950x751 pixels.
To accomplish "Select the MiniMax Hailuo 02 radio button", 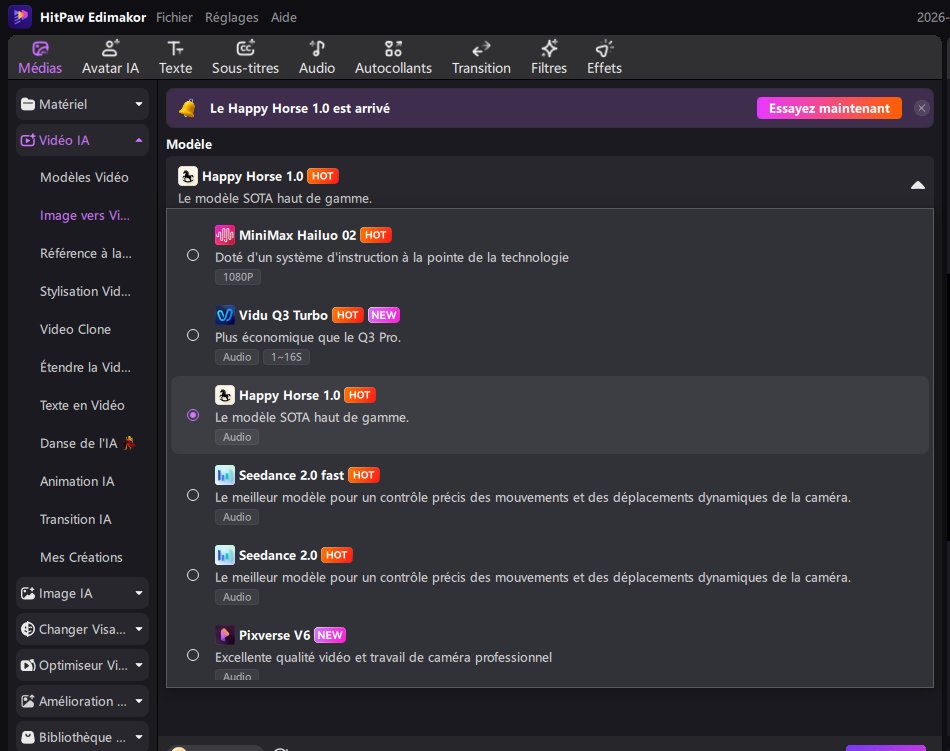I will click(193, 256).
